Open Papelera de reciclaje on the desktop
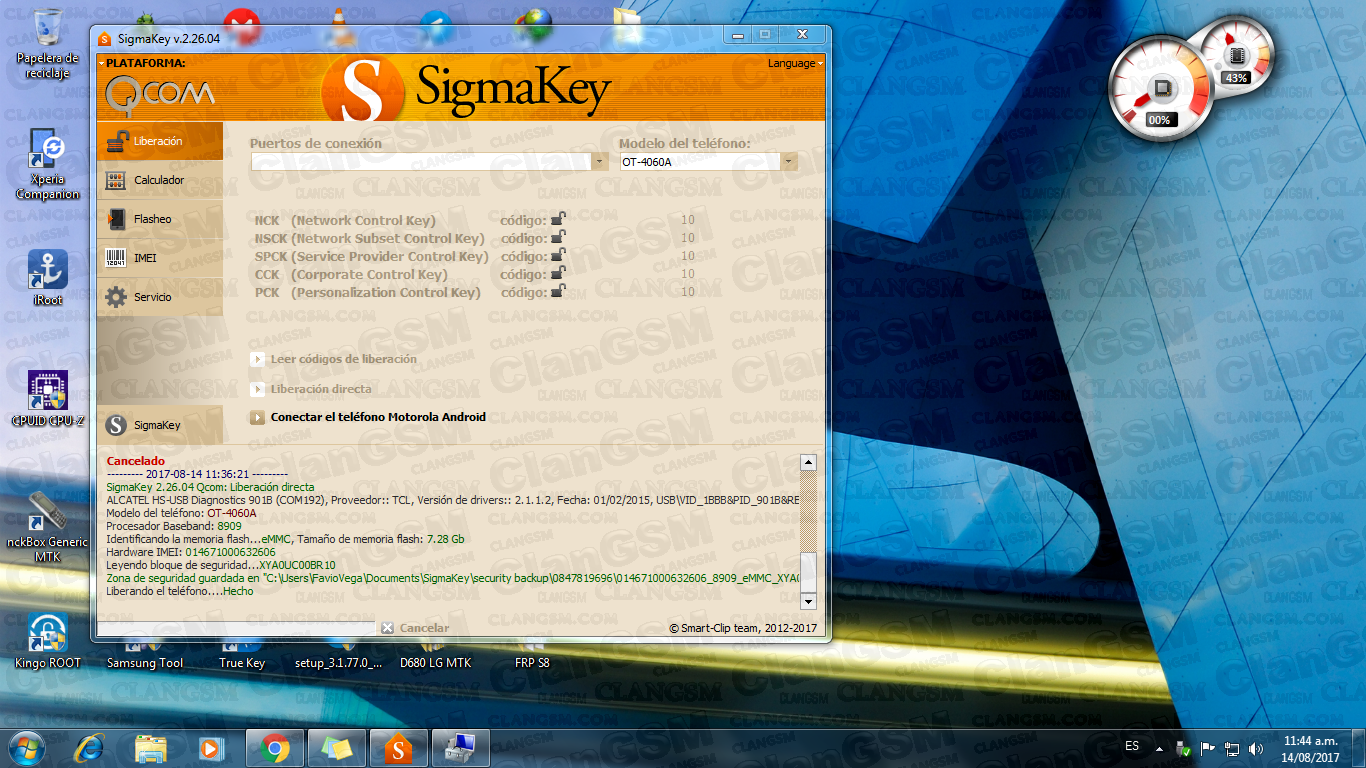Image resolution: width=1366 pixels, height=768 pixels. [x=48, y=43]
